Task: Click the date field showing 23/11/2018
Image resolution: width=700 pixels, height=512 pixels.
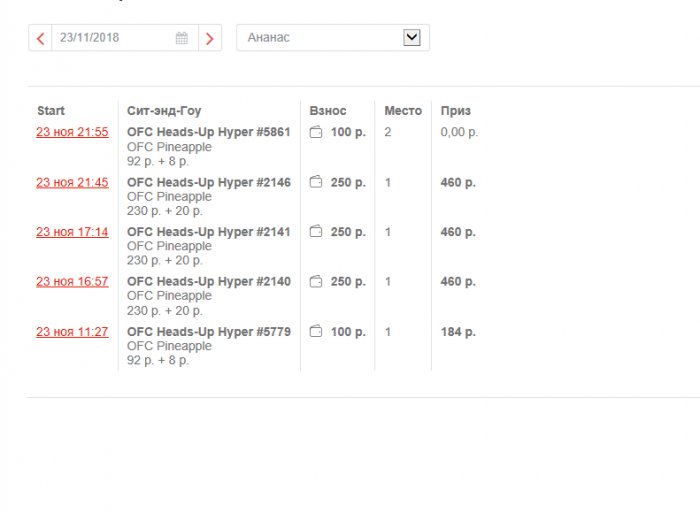Action: pyautogui.click(x=125, y=38)
